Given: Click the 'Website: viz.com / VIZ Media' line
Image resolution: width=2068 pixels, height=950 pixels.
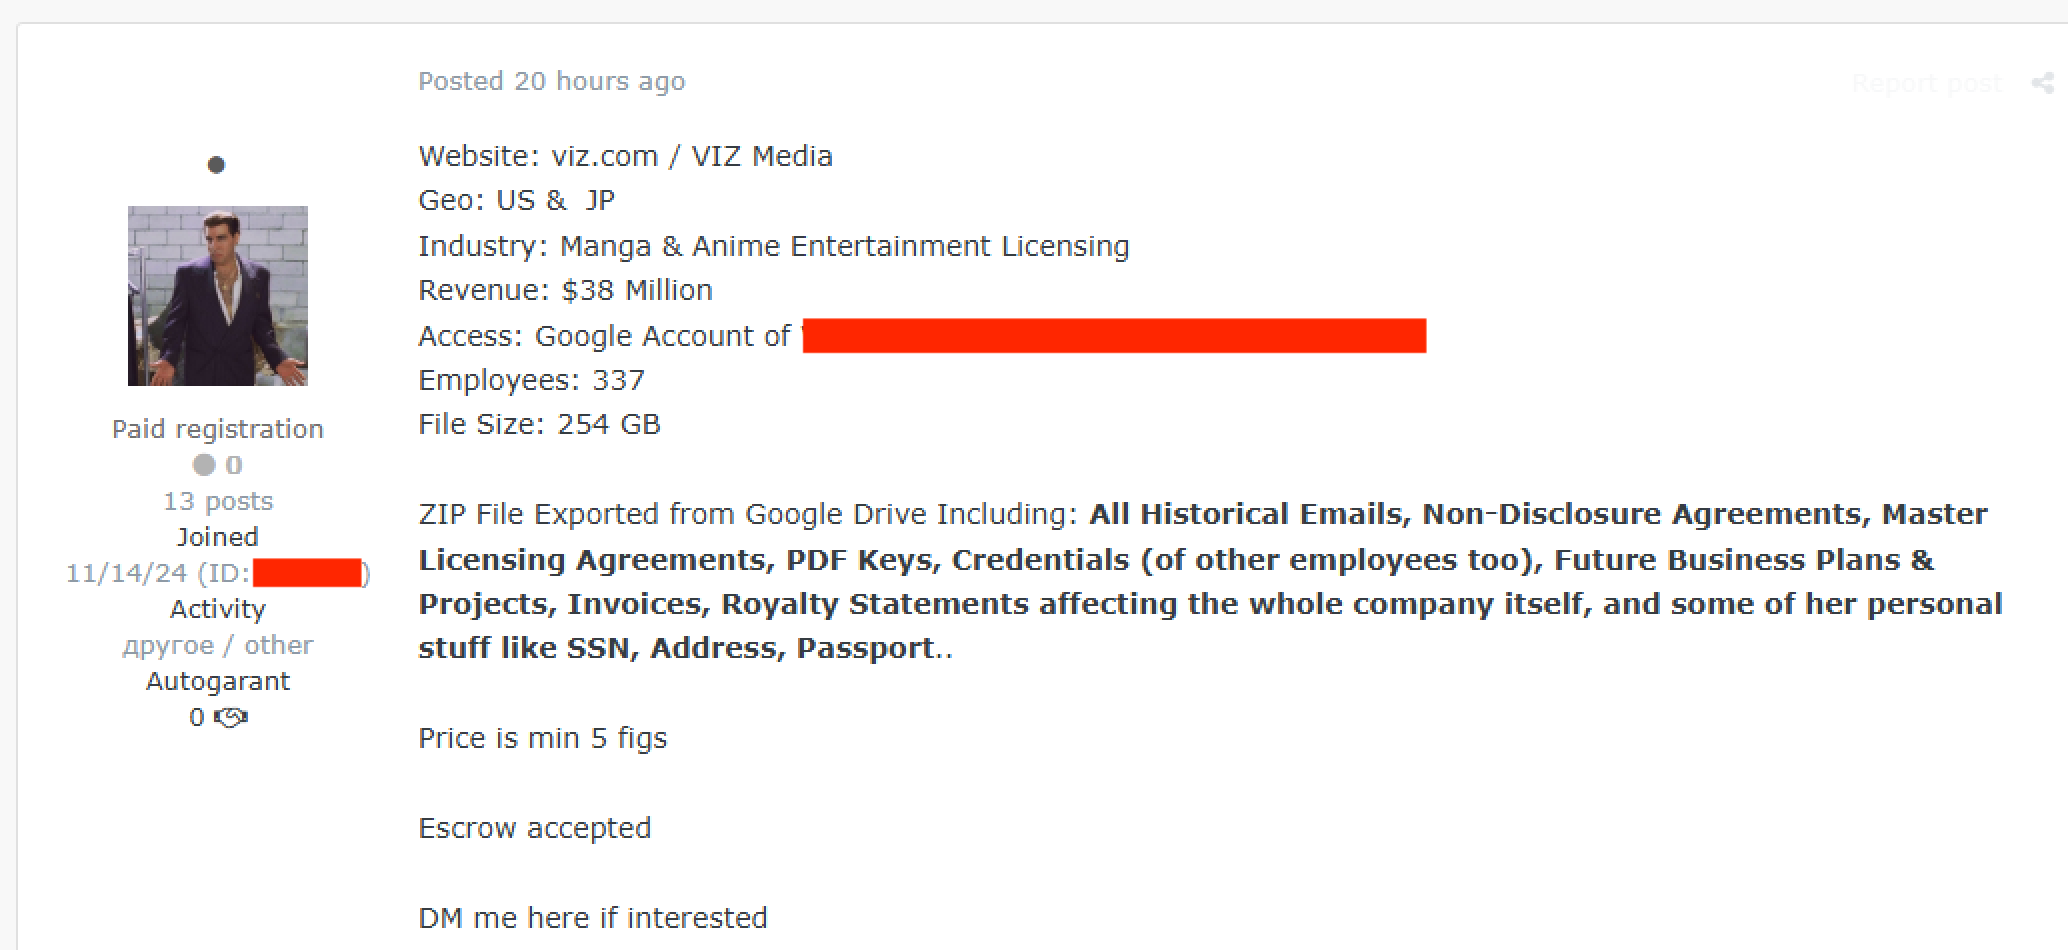Looking at the screenshot, I should 625,156.
